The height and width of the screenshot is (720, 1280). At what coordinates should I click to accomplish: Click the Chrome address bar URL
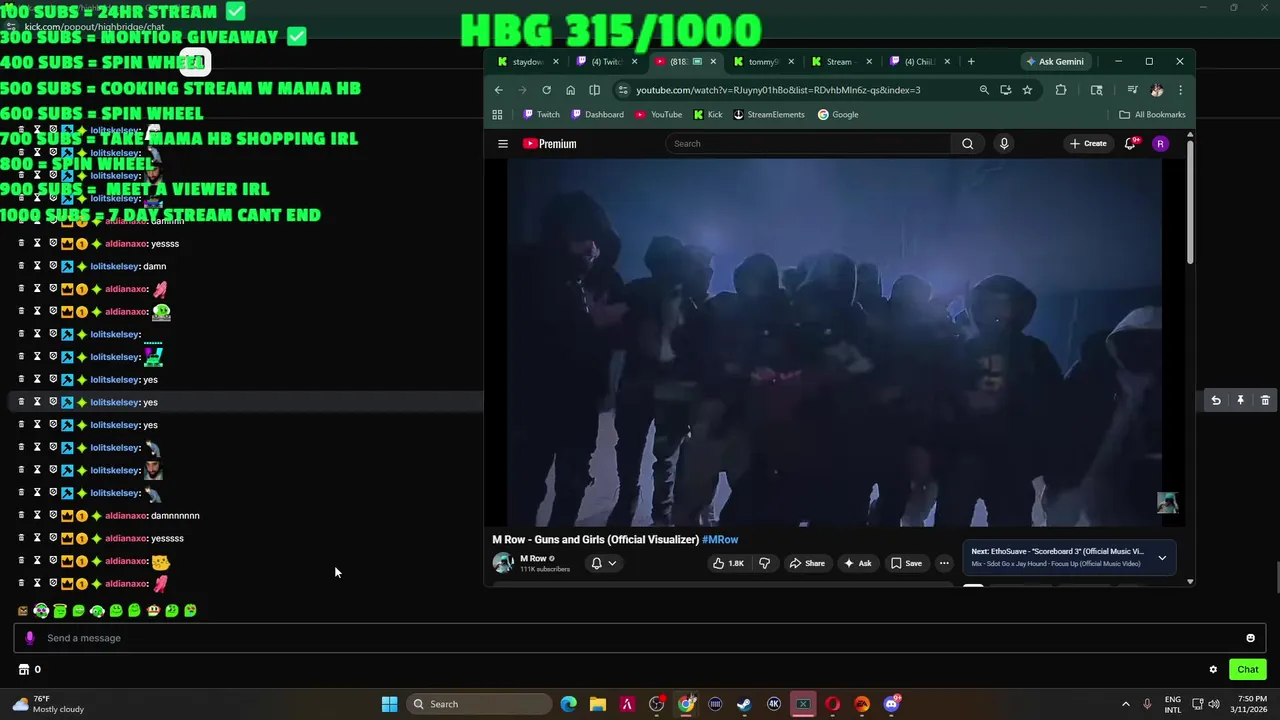778,90
